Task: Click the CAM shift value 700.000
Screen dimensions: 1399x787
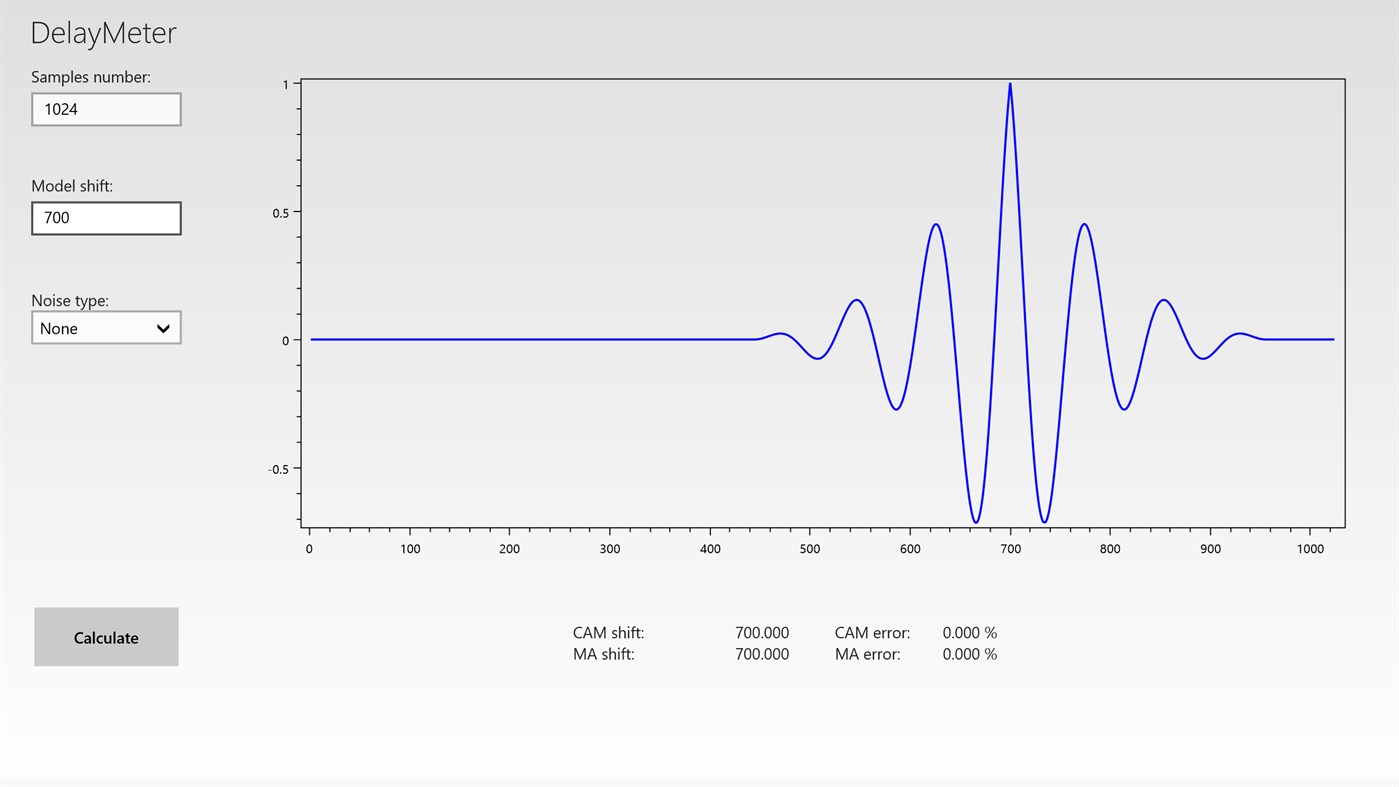Action: click(762, 632)
